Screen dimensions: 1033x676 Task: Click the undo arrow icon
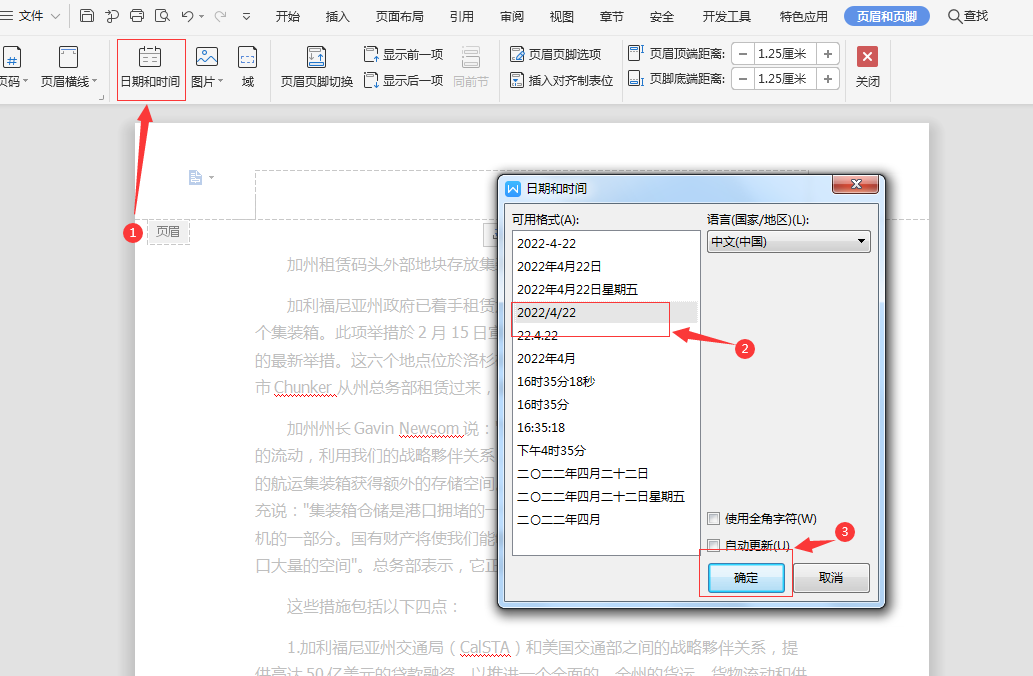click(x=187, y=16)
